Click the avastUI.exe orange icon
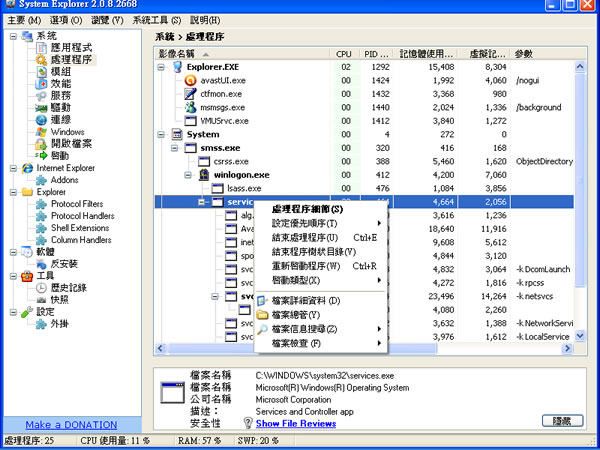The image size is (600, 450). click(x=190, y=81)
